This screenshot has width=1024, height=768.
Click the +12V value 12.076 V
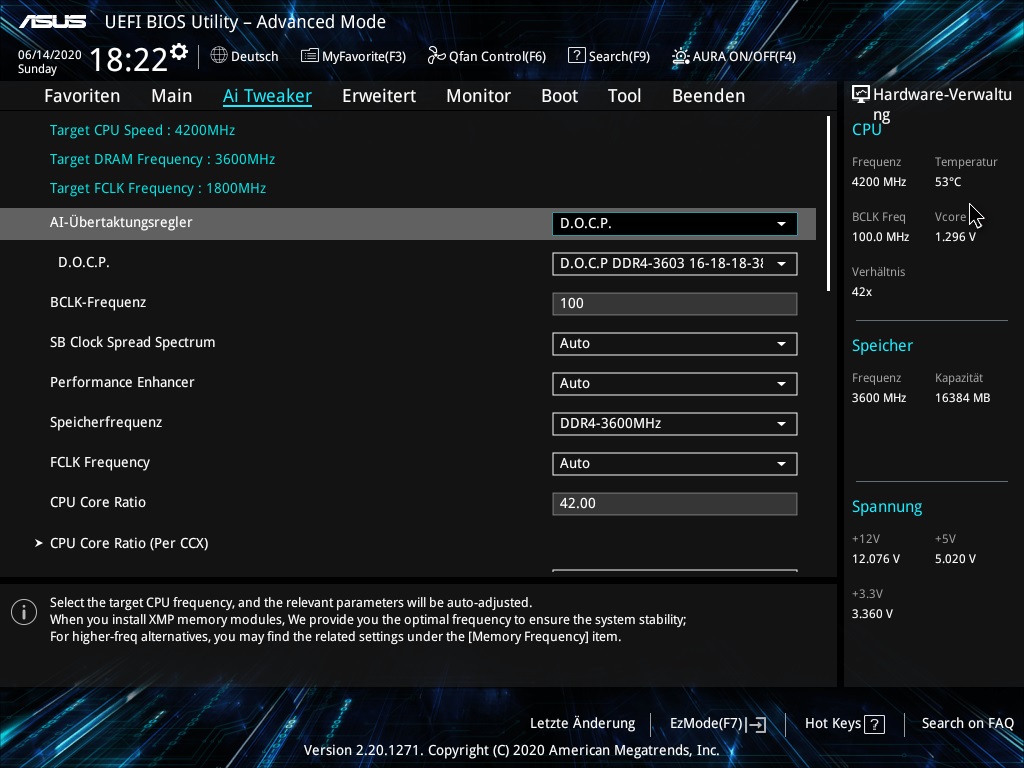tap(876, 559)
